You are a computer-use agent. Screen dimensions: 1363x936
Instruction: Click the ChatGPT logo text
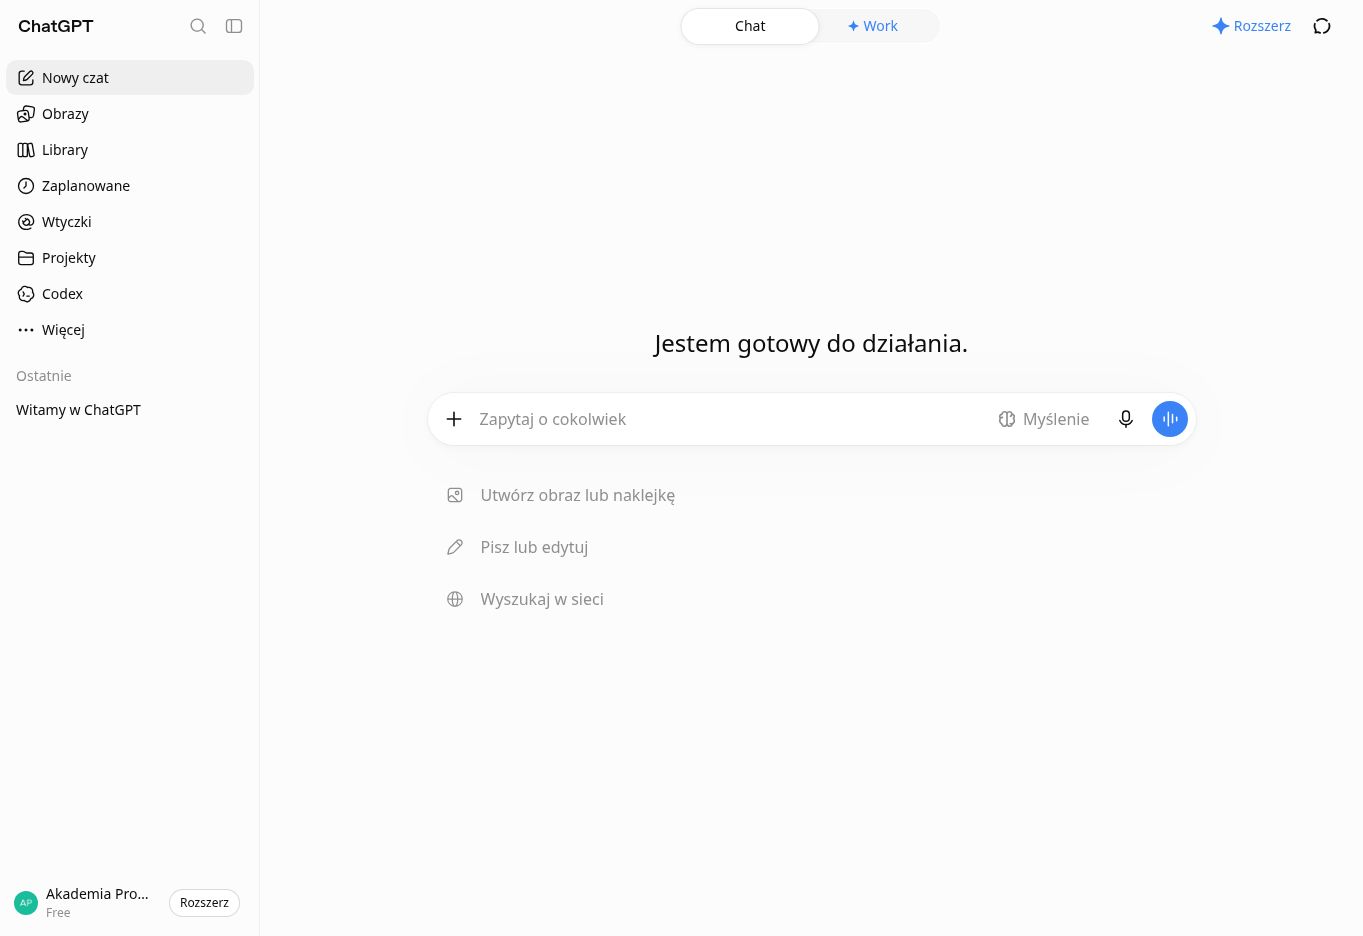click(x=56, y=26)
